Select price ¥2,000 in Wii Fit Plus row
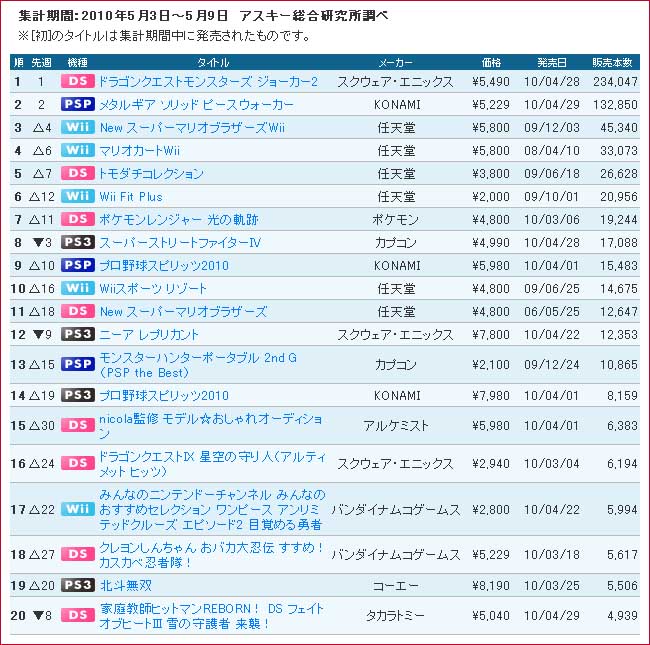 pyautogui.click(x=491, y=196)
